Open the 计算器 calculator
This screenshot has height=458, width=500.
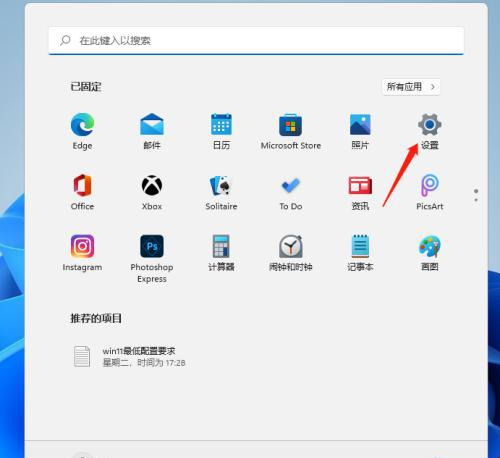pyautogui.click(x=221, y=253)
